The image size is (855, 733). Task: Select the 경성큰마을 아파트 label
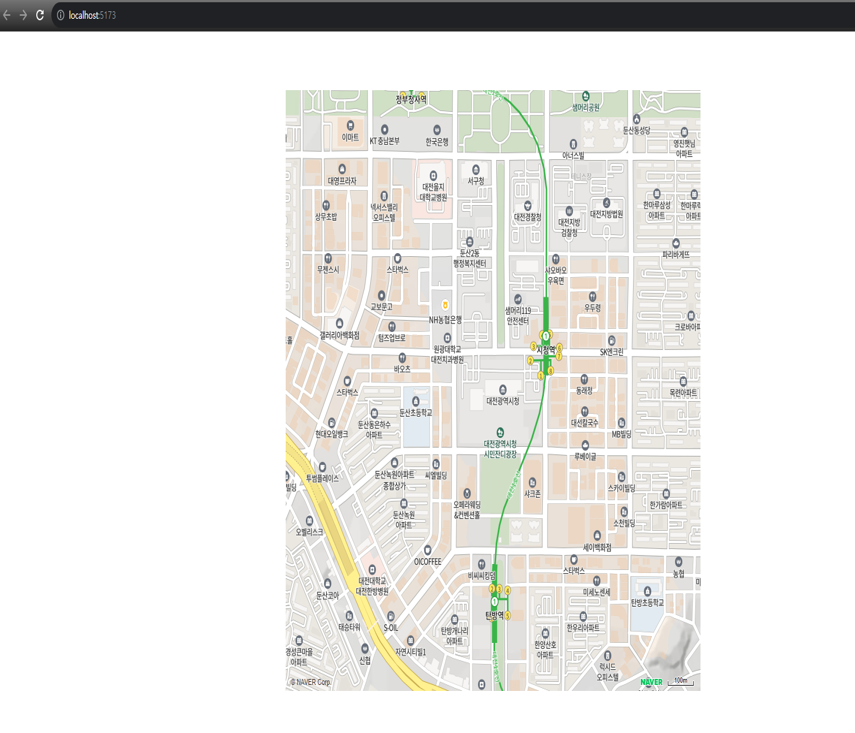tap(299, 657)
